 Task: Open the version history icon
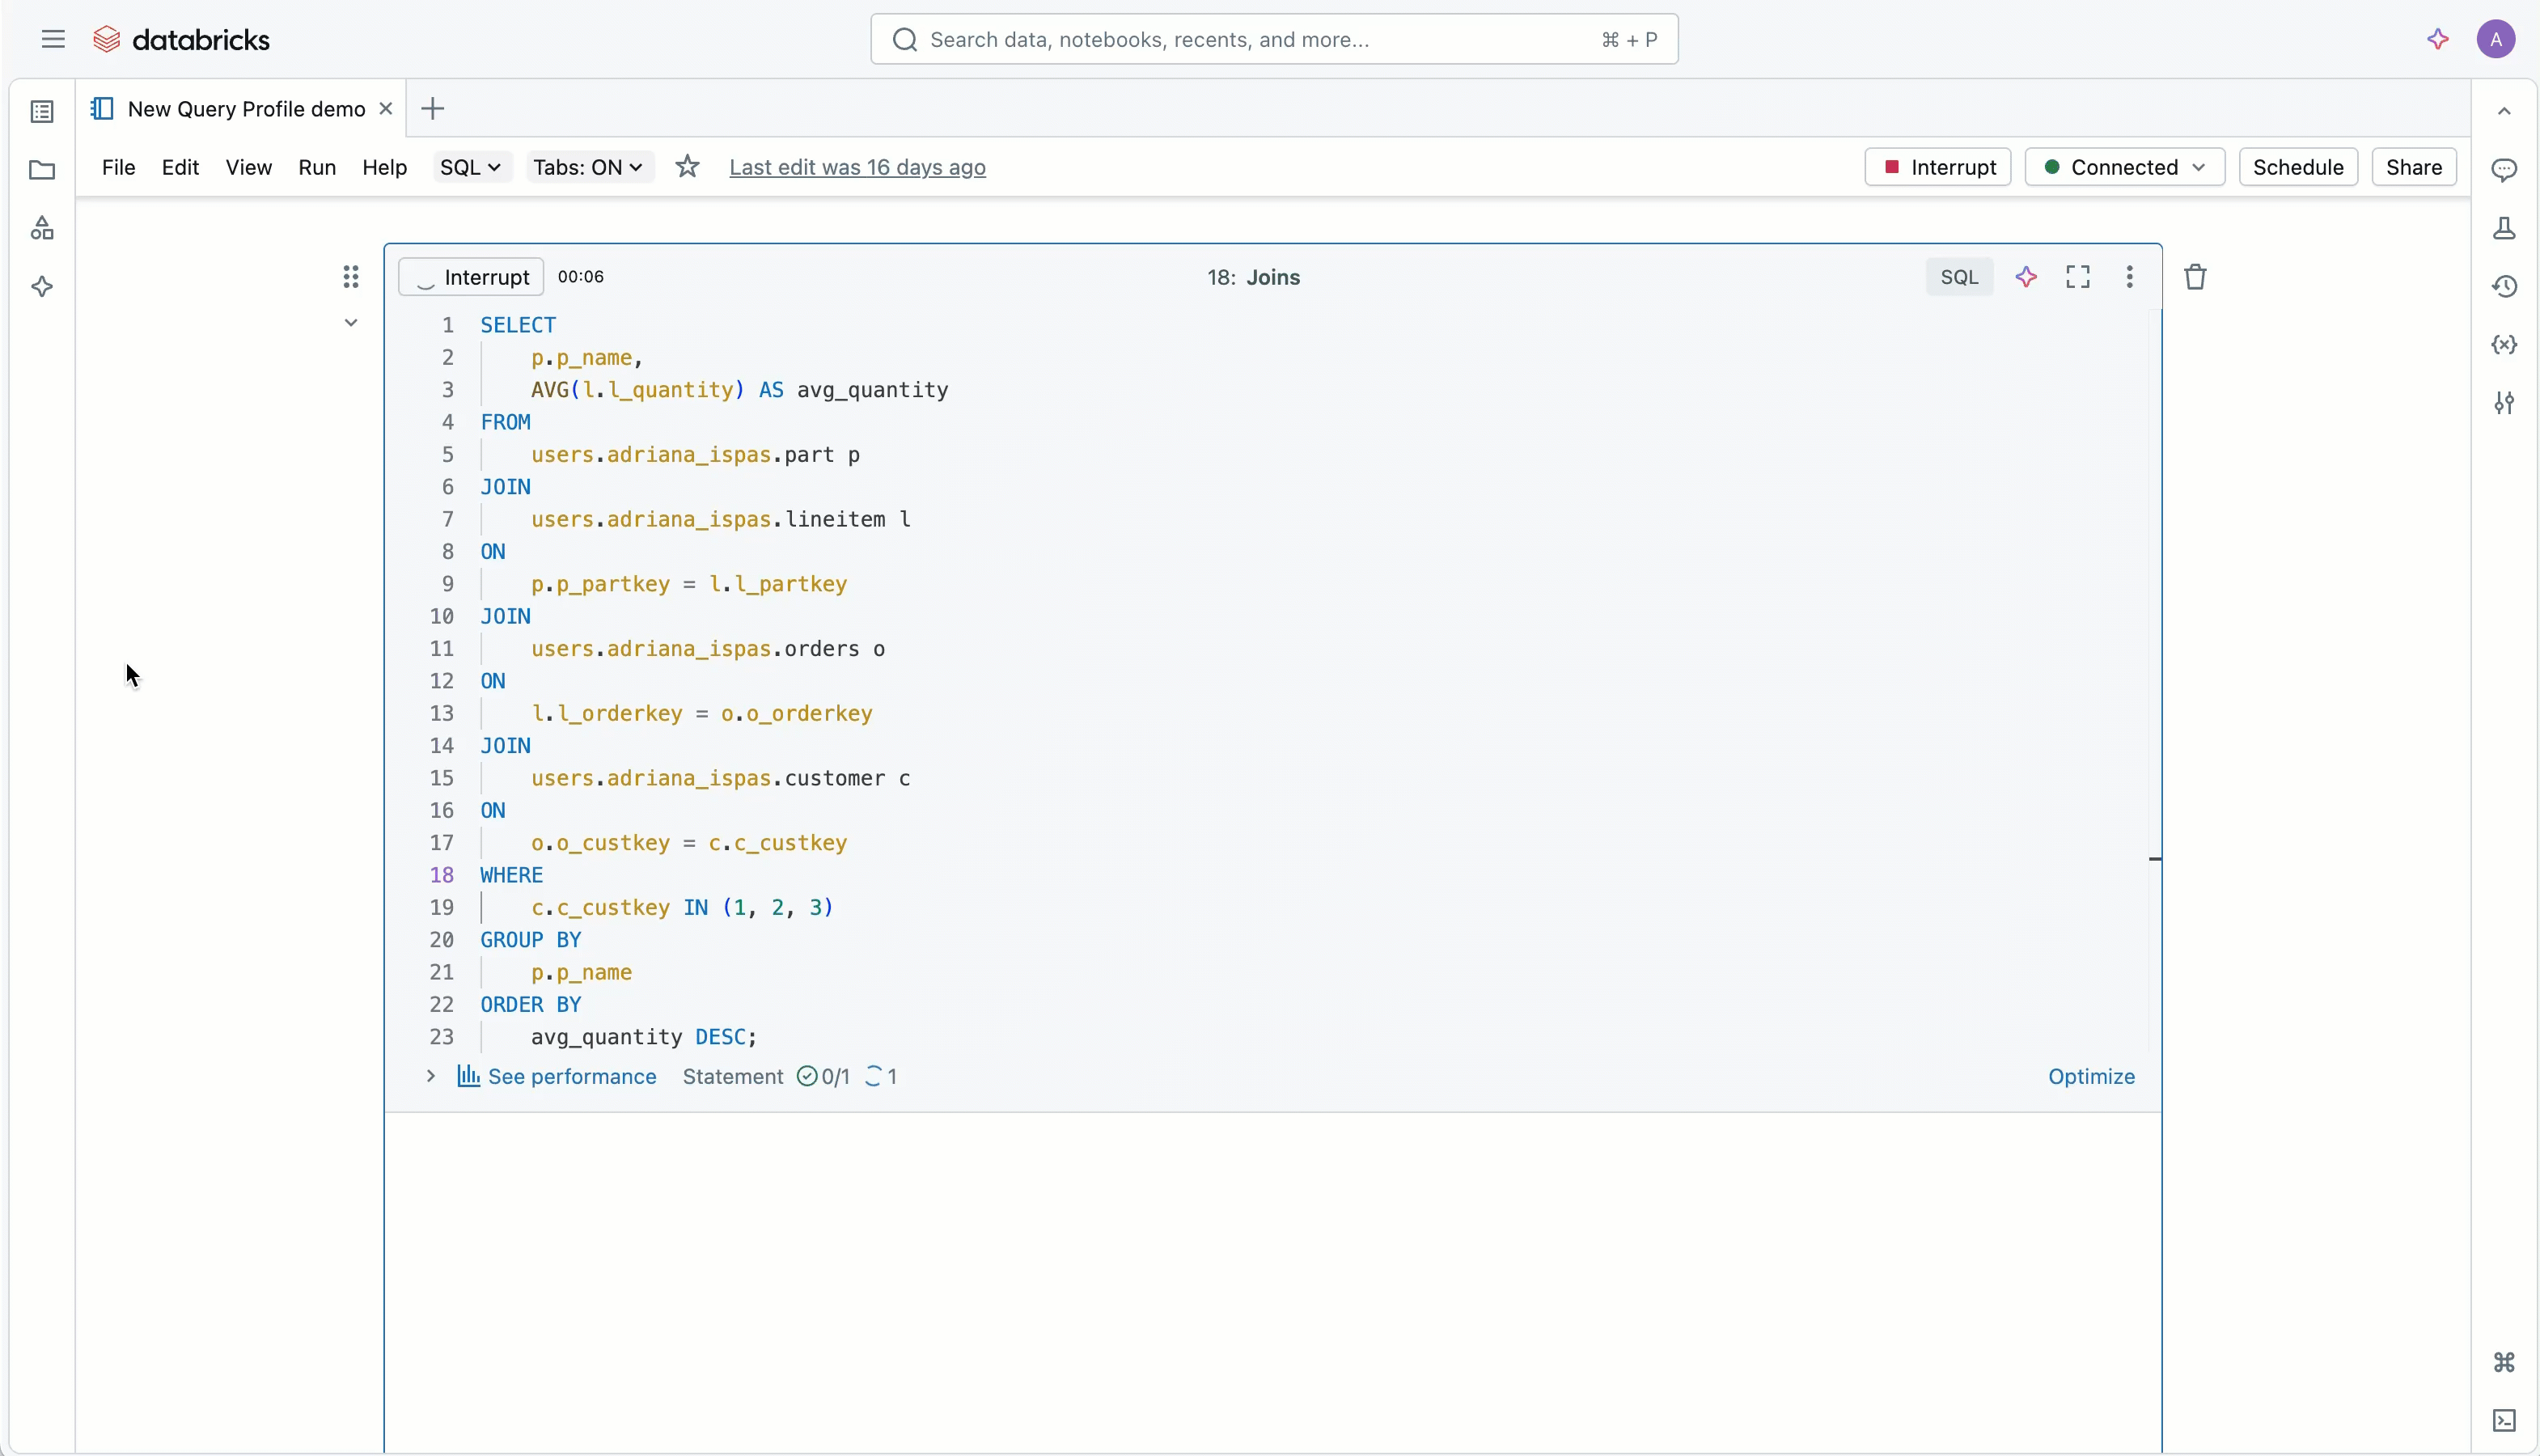[2503, 287]
